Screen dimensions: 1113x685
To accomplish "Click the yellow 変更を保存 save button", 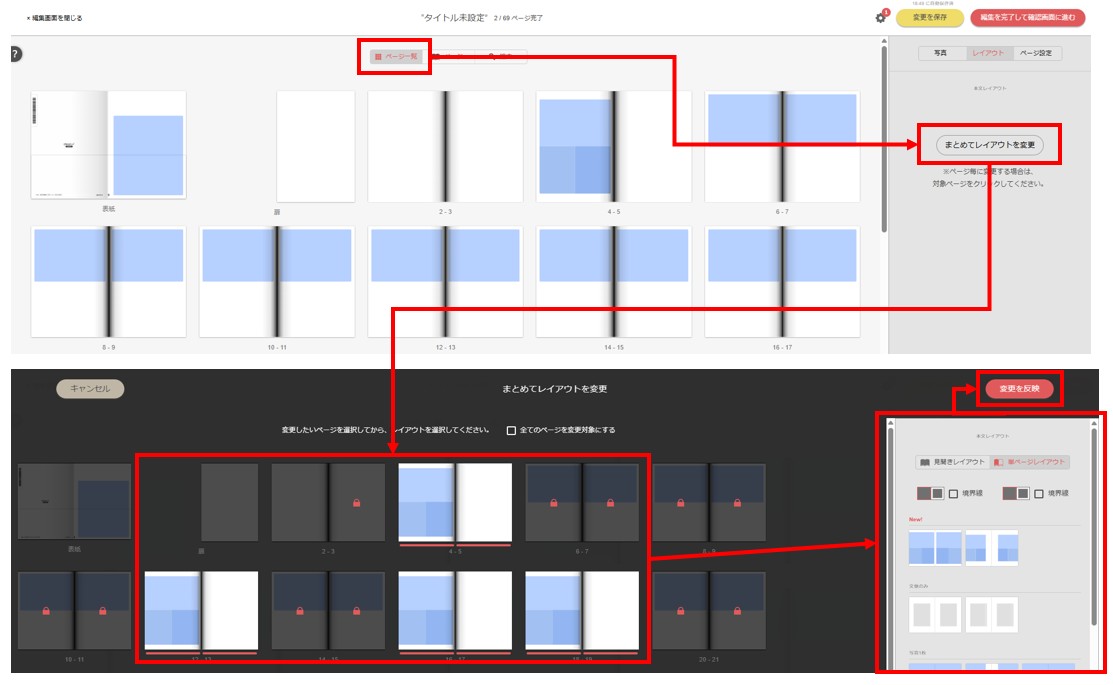I will (x=930, y=18).
